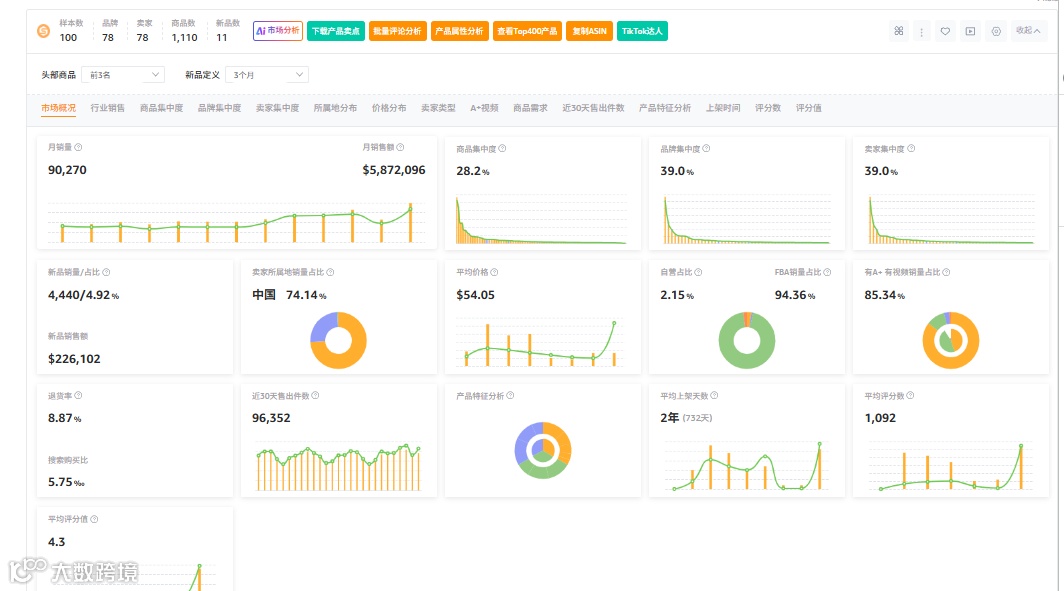Click the Ai 市场分析 button
This screenshot has width=1064, height=591.
tap(278, 31)
